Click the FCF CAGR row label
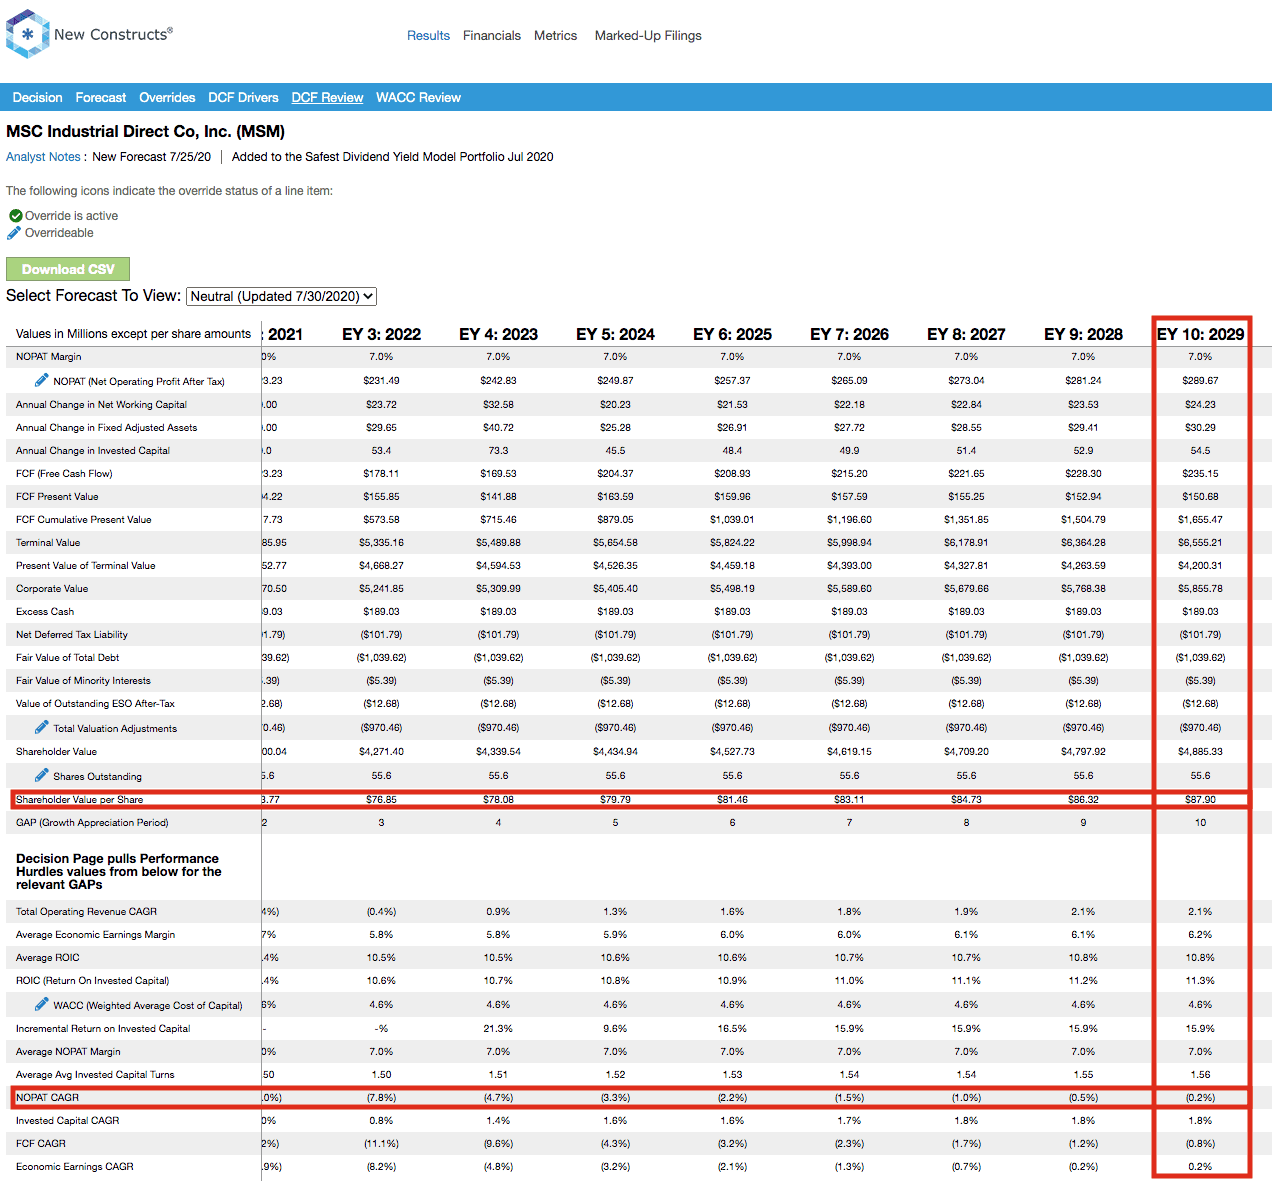Image resolution: width=1272 pixels, height=1181 pixels. click(41, 1144)
